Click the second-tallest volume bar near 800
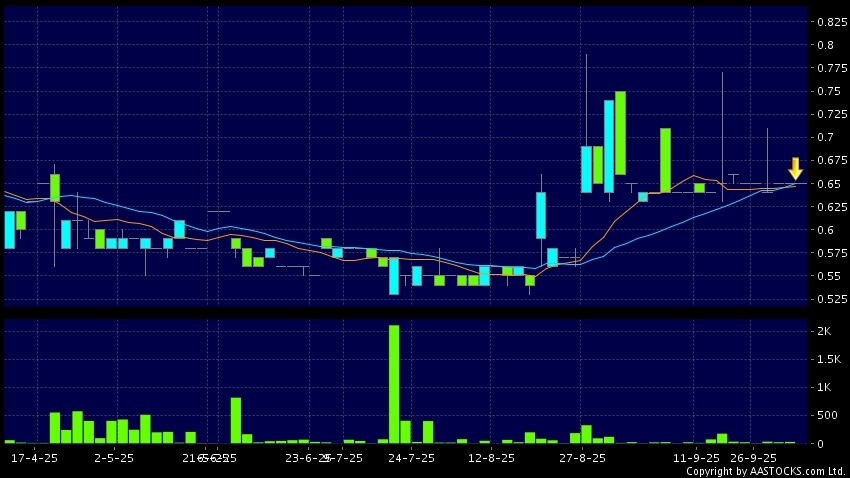Screen dimensions: 850x478 pyautogui.click(x=236, y=420)
